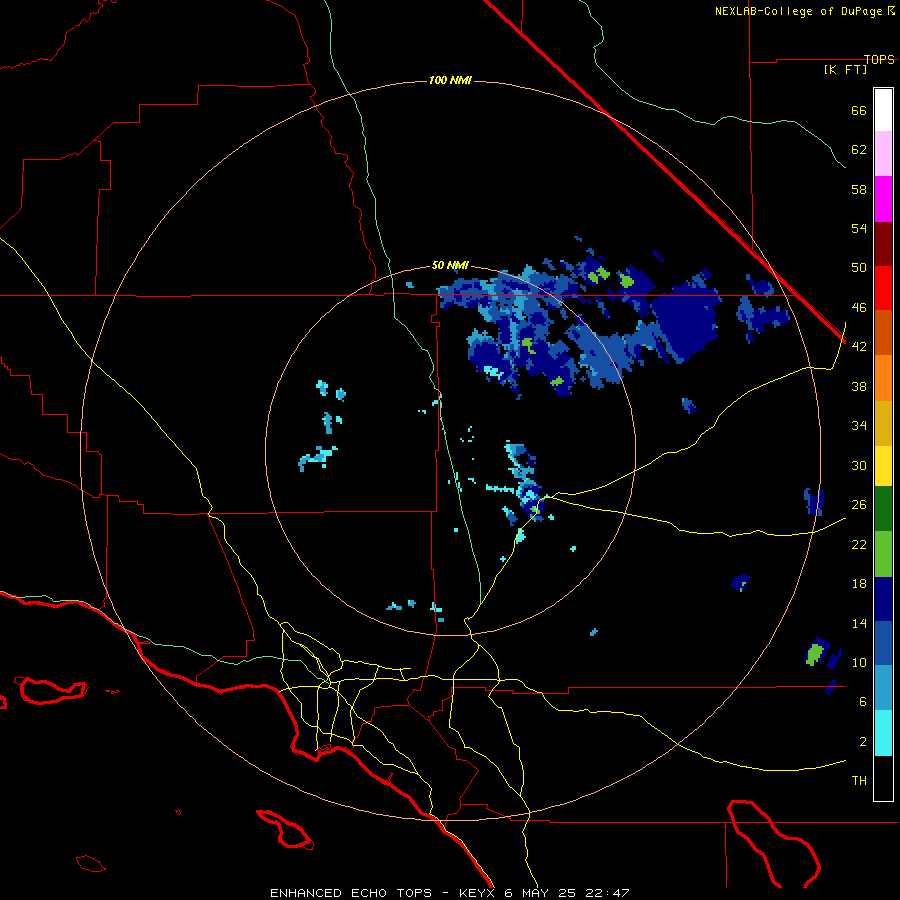The width and height of the screenshot is (900, 900).
Task: Click the dark red 50-54 kft legend swatch
Action: coord(883,244)
